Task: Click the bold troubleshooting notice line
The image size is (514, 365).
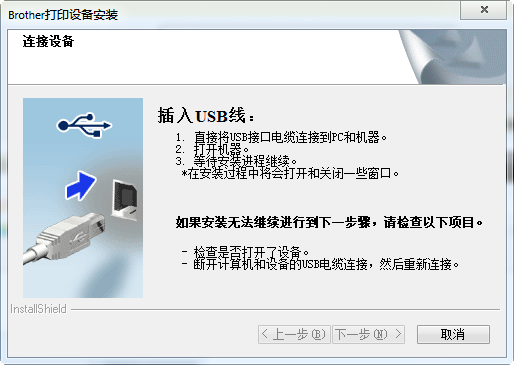Action: (329, 222)
